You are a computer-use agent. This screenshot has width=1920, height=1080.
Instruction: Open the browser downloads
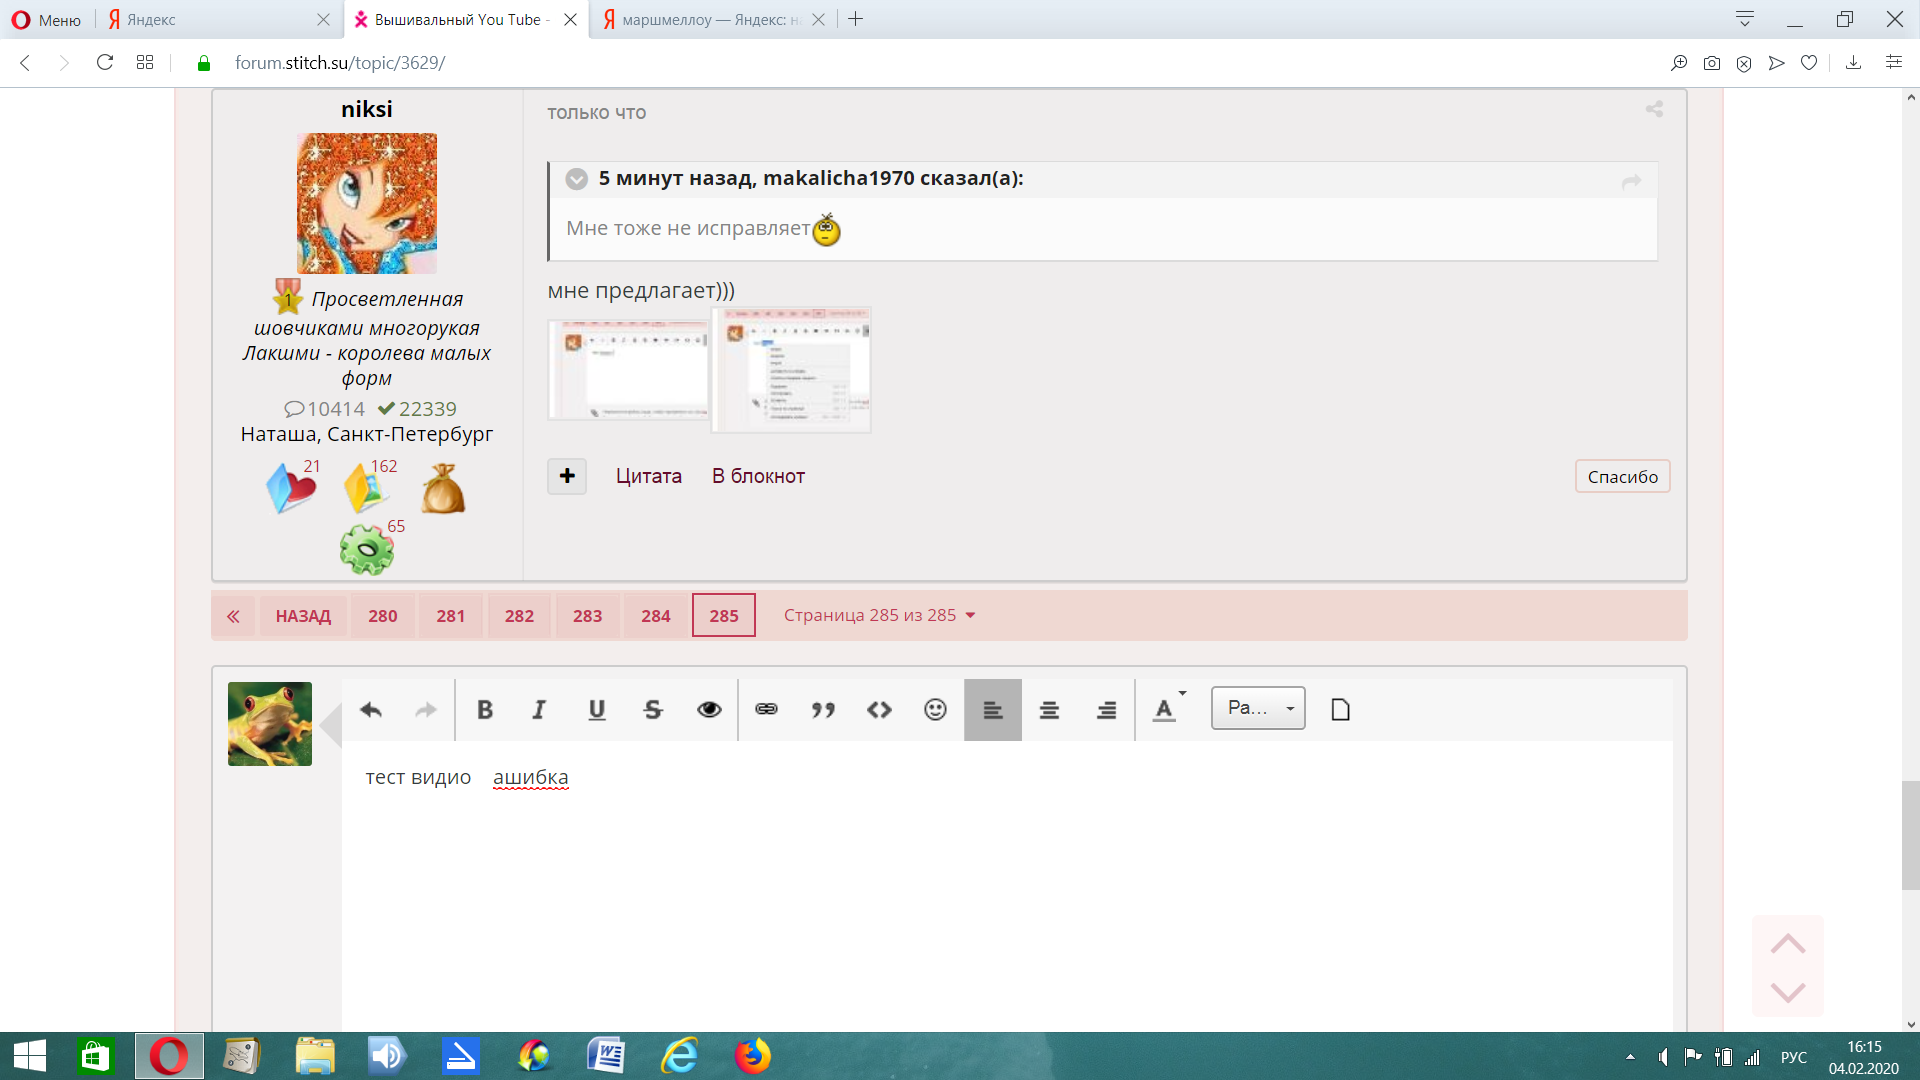[1853, 63]
